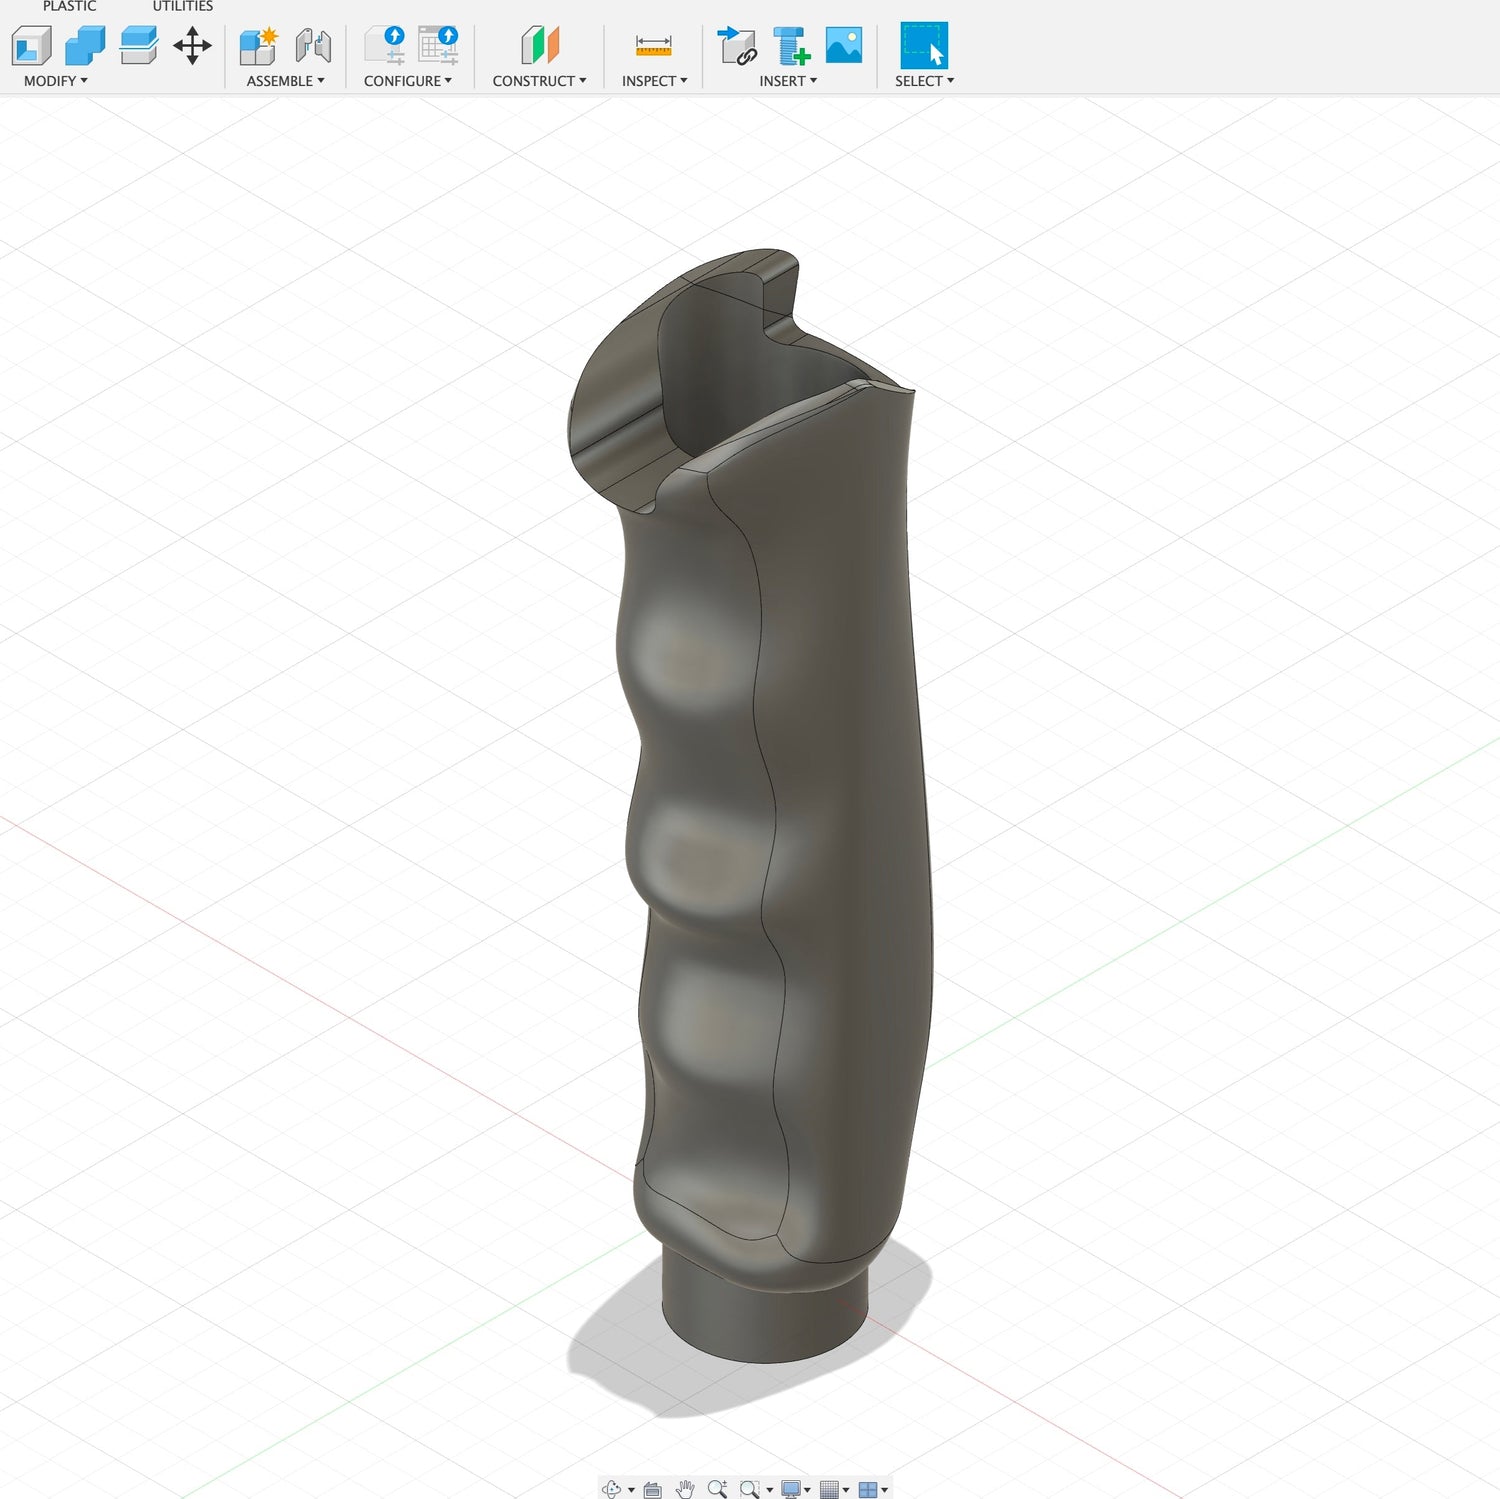Select the Zoom Window icon
The width and height of the screenshot is (1500, 1499).
[749, 1489]
